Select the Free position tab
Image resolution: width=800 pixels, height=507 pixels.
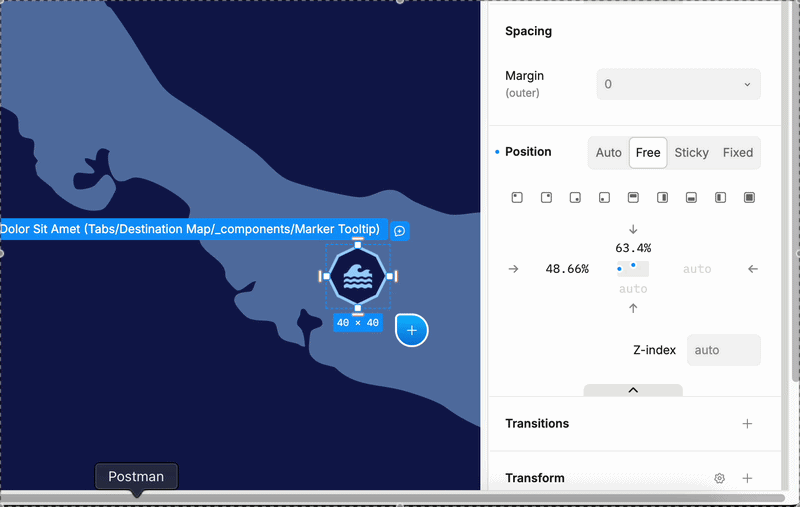pyautogui.click(x=648, y=153)
